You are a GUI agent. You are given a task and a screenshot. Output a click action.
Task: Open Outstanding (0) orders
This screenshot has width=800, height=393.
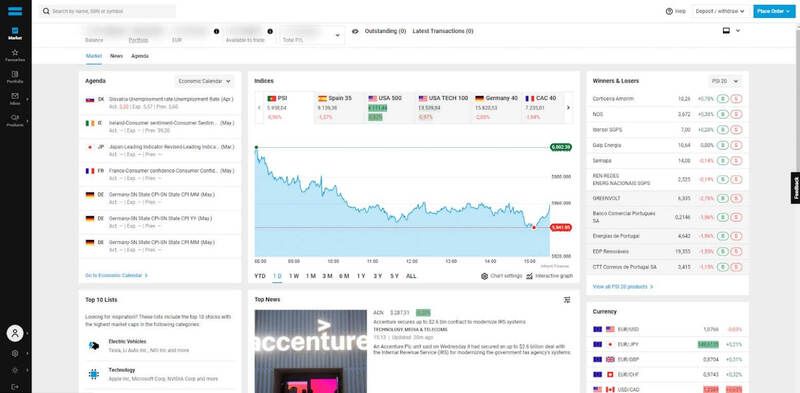385,31
